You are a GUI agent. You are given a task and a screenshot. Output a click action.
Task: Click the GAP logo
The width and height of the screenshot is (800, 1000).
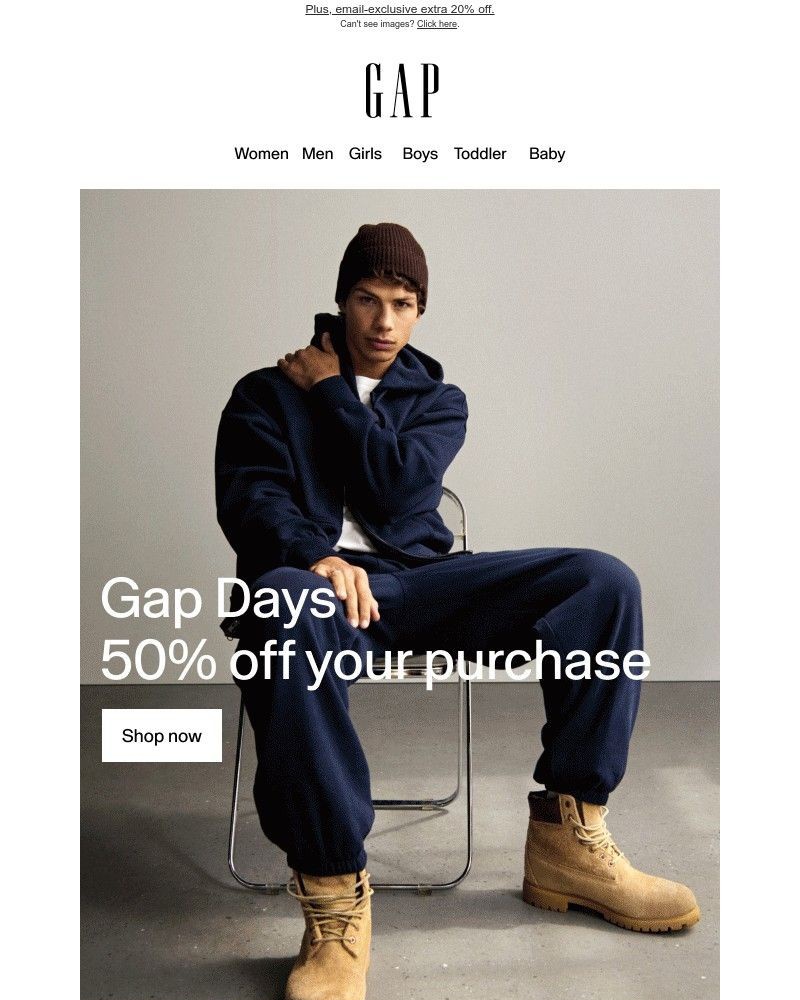[x=402, y=90]
